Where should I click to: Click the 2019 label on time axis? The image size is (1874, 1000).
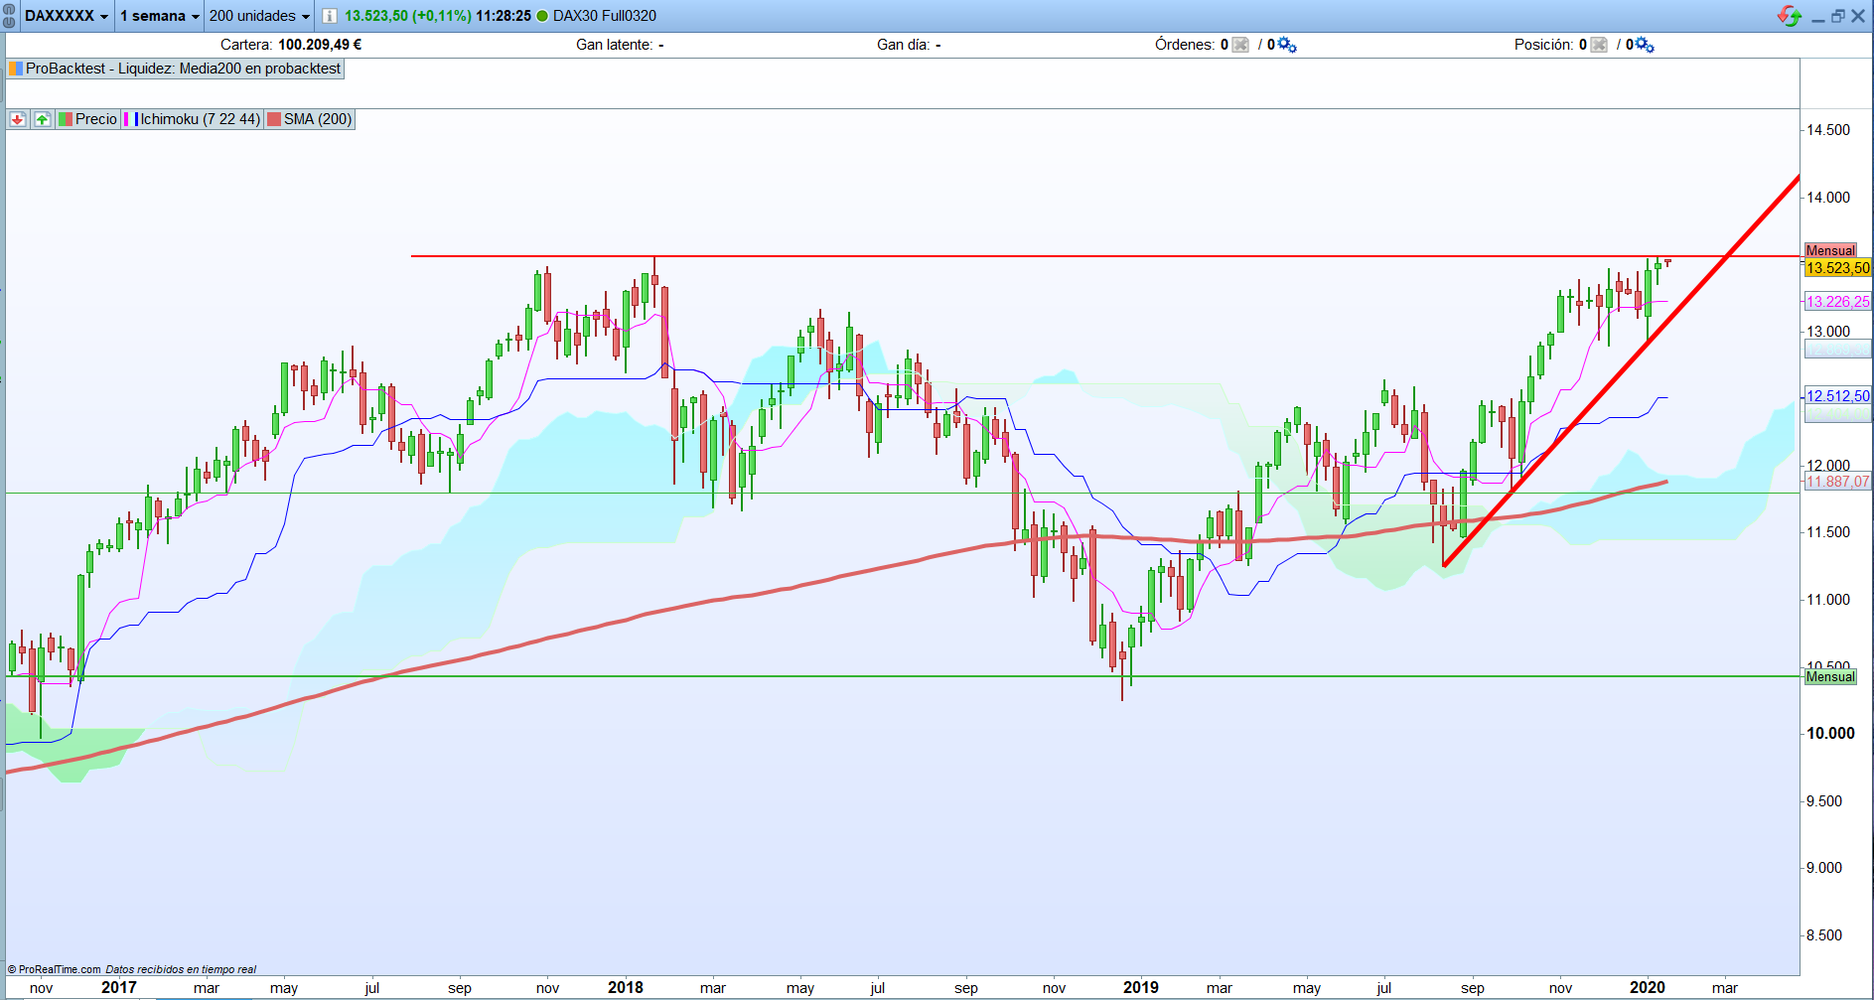coord(1141,988)
